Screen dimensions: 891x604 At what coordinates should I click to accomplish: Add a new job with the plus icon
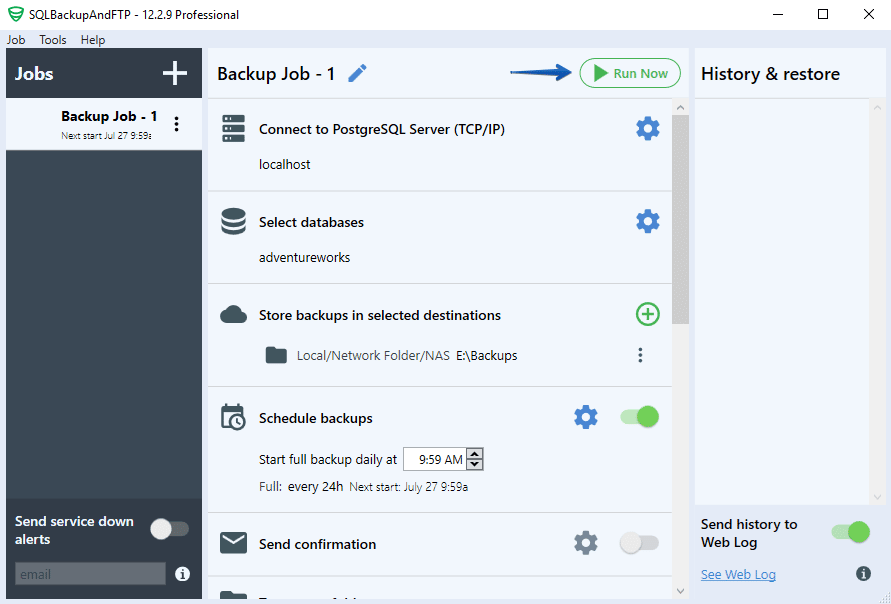point(174,73)
